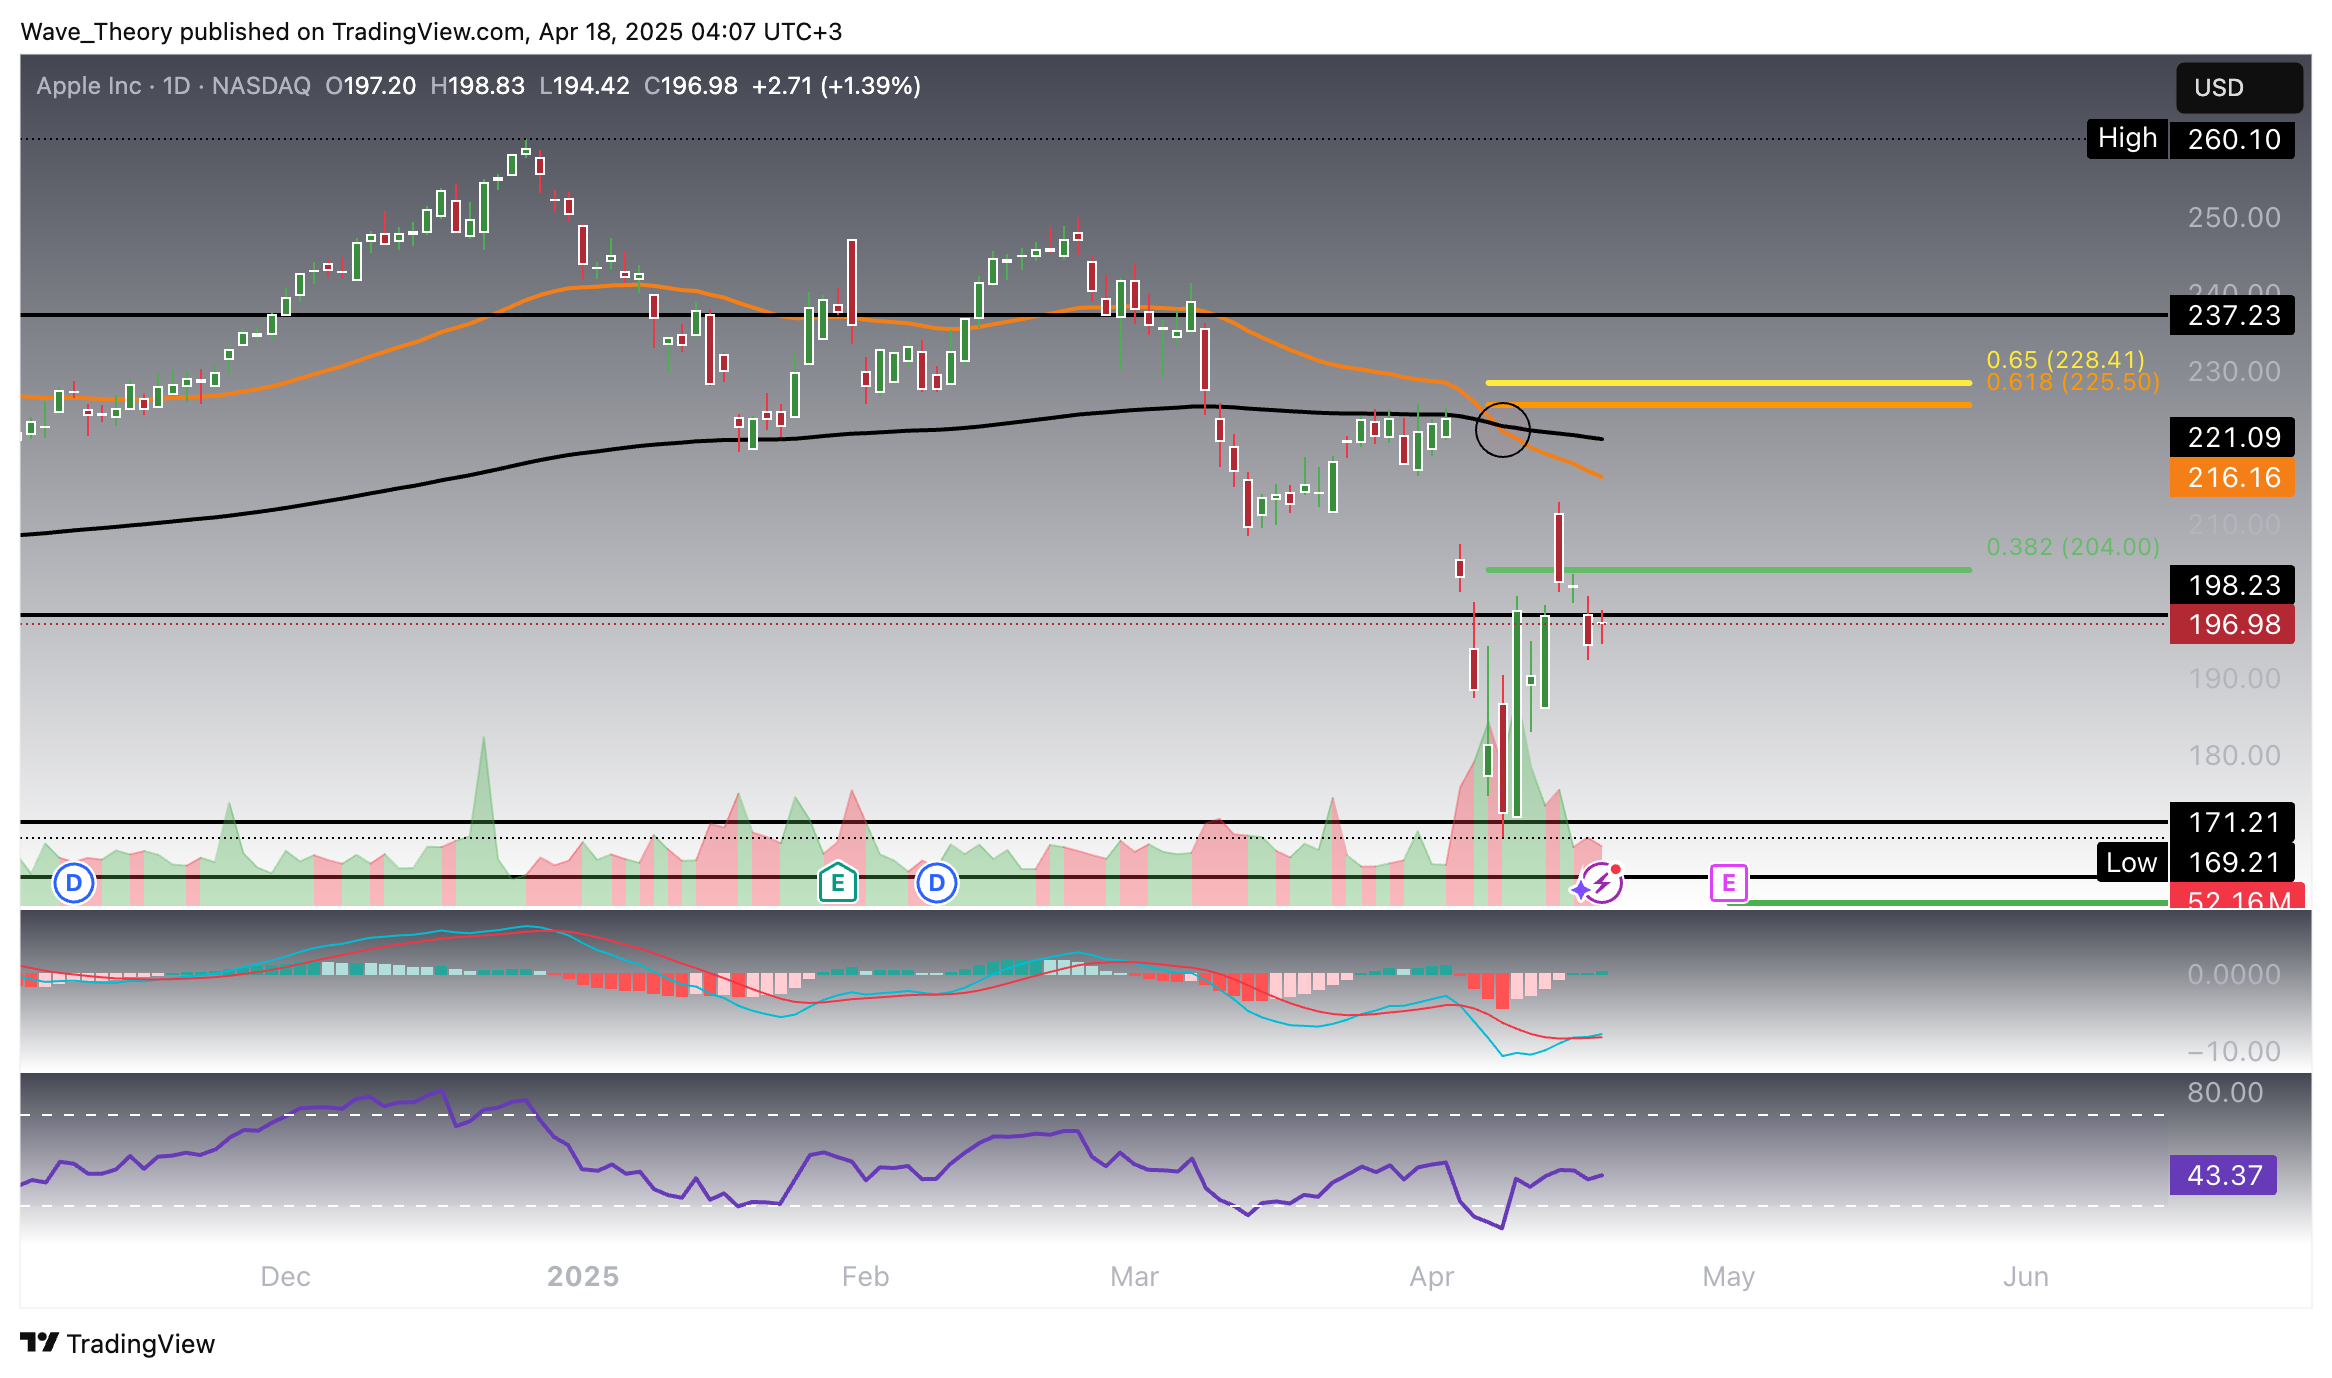Click the purple lightning bolt news marker
The width and height of the screenshot is (2332, 1378).
(x=1602, y=883)
